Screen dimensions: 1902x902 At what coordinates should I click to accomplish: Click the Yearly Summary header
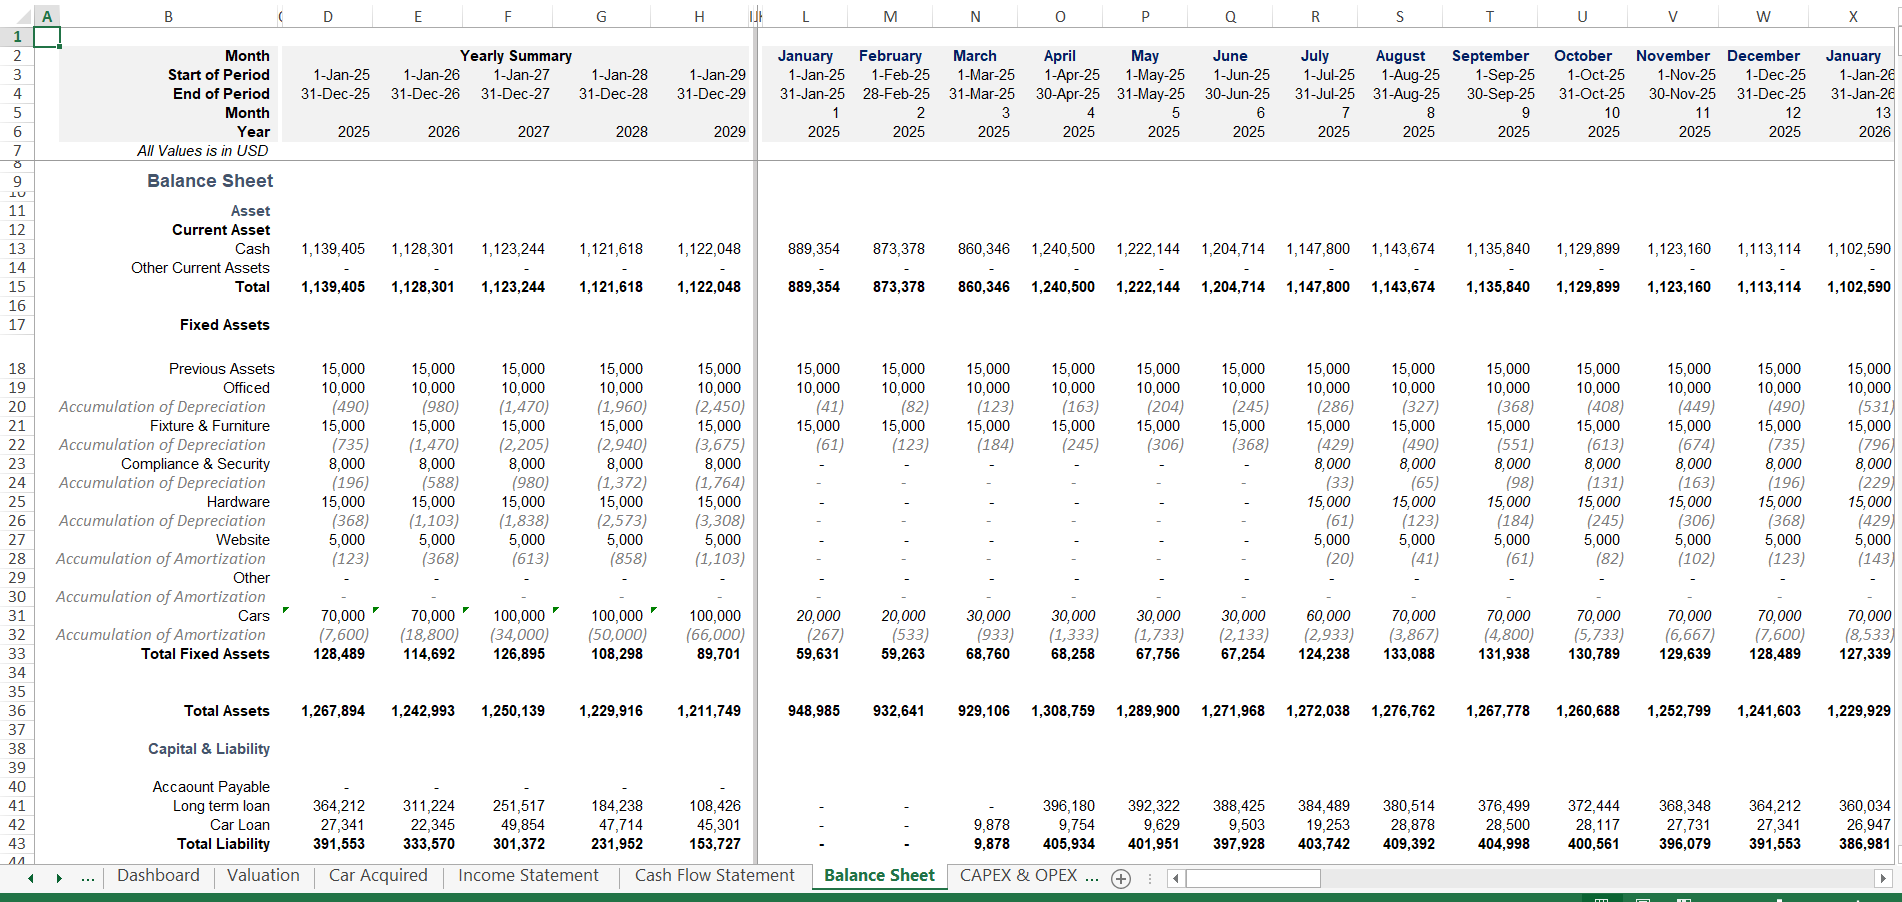click(516, 56)
